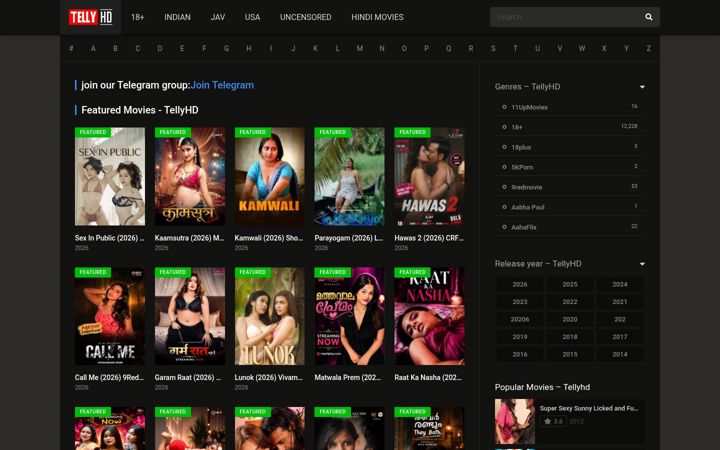Collapse the Release year – TellyHD arrow
720x450 pixels.
[x=642, y=264]
